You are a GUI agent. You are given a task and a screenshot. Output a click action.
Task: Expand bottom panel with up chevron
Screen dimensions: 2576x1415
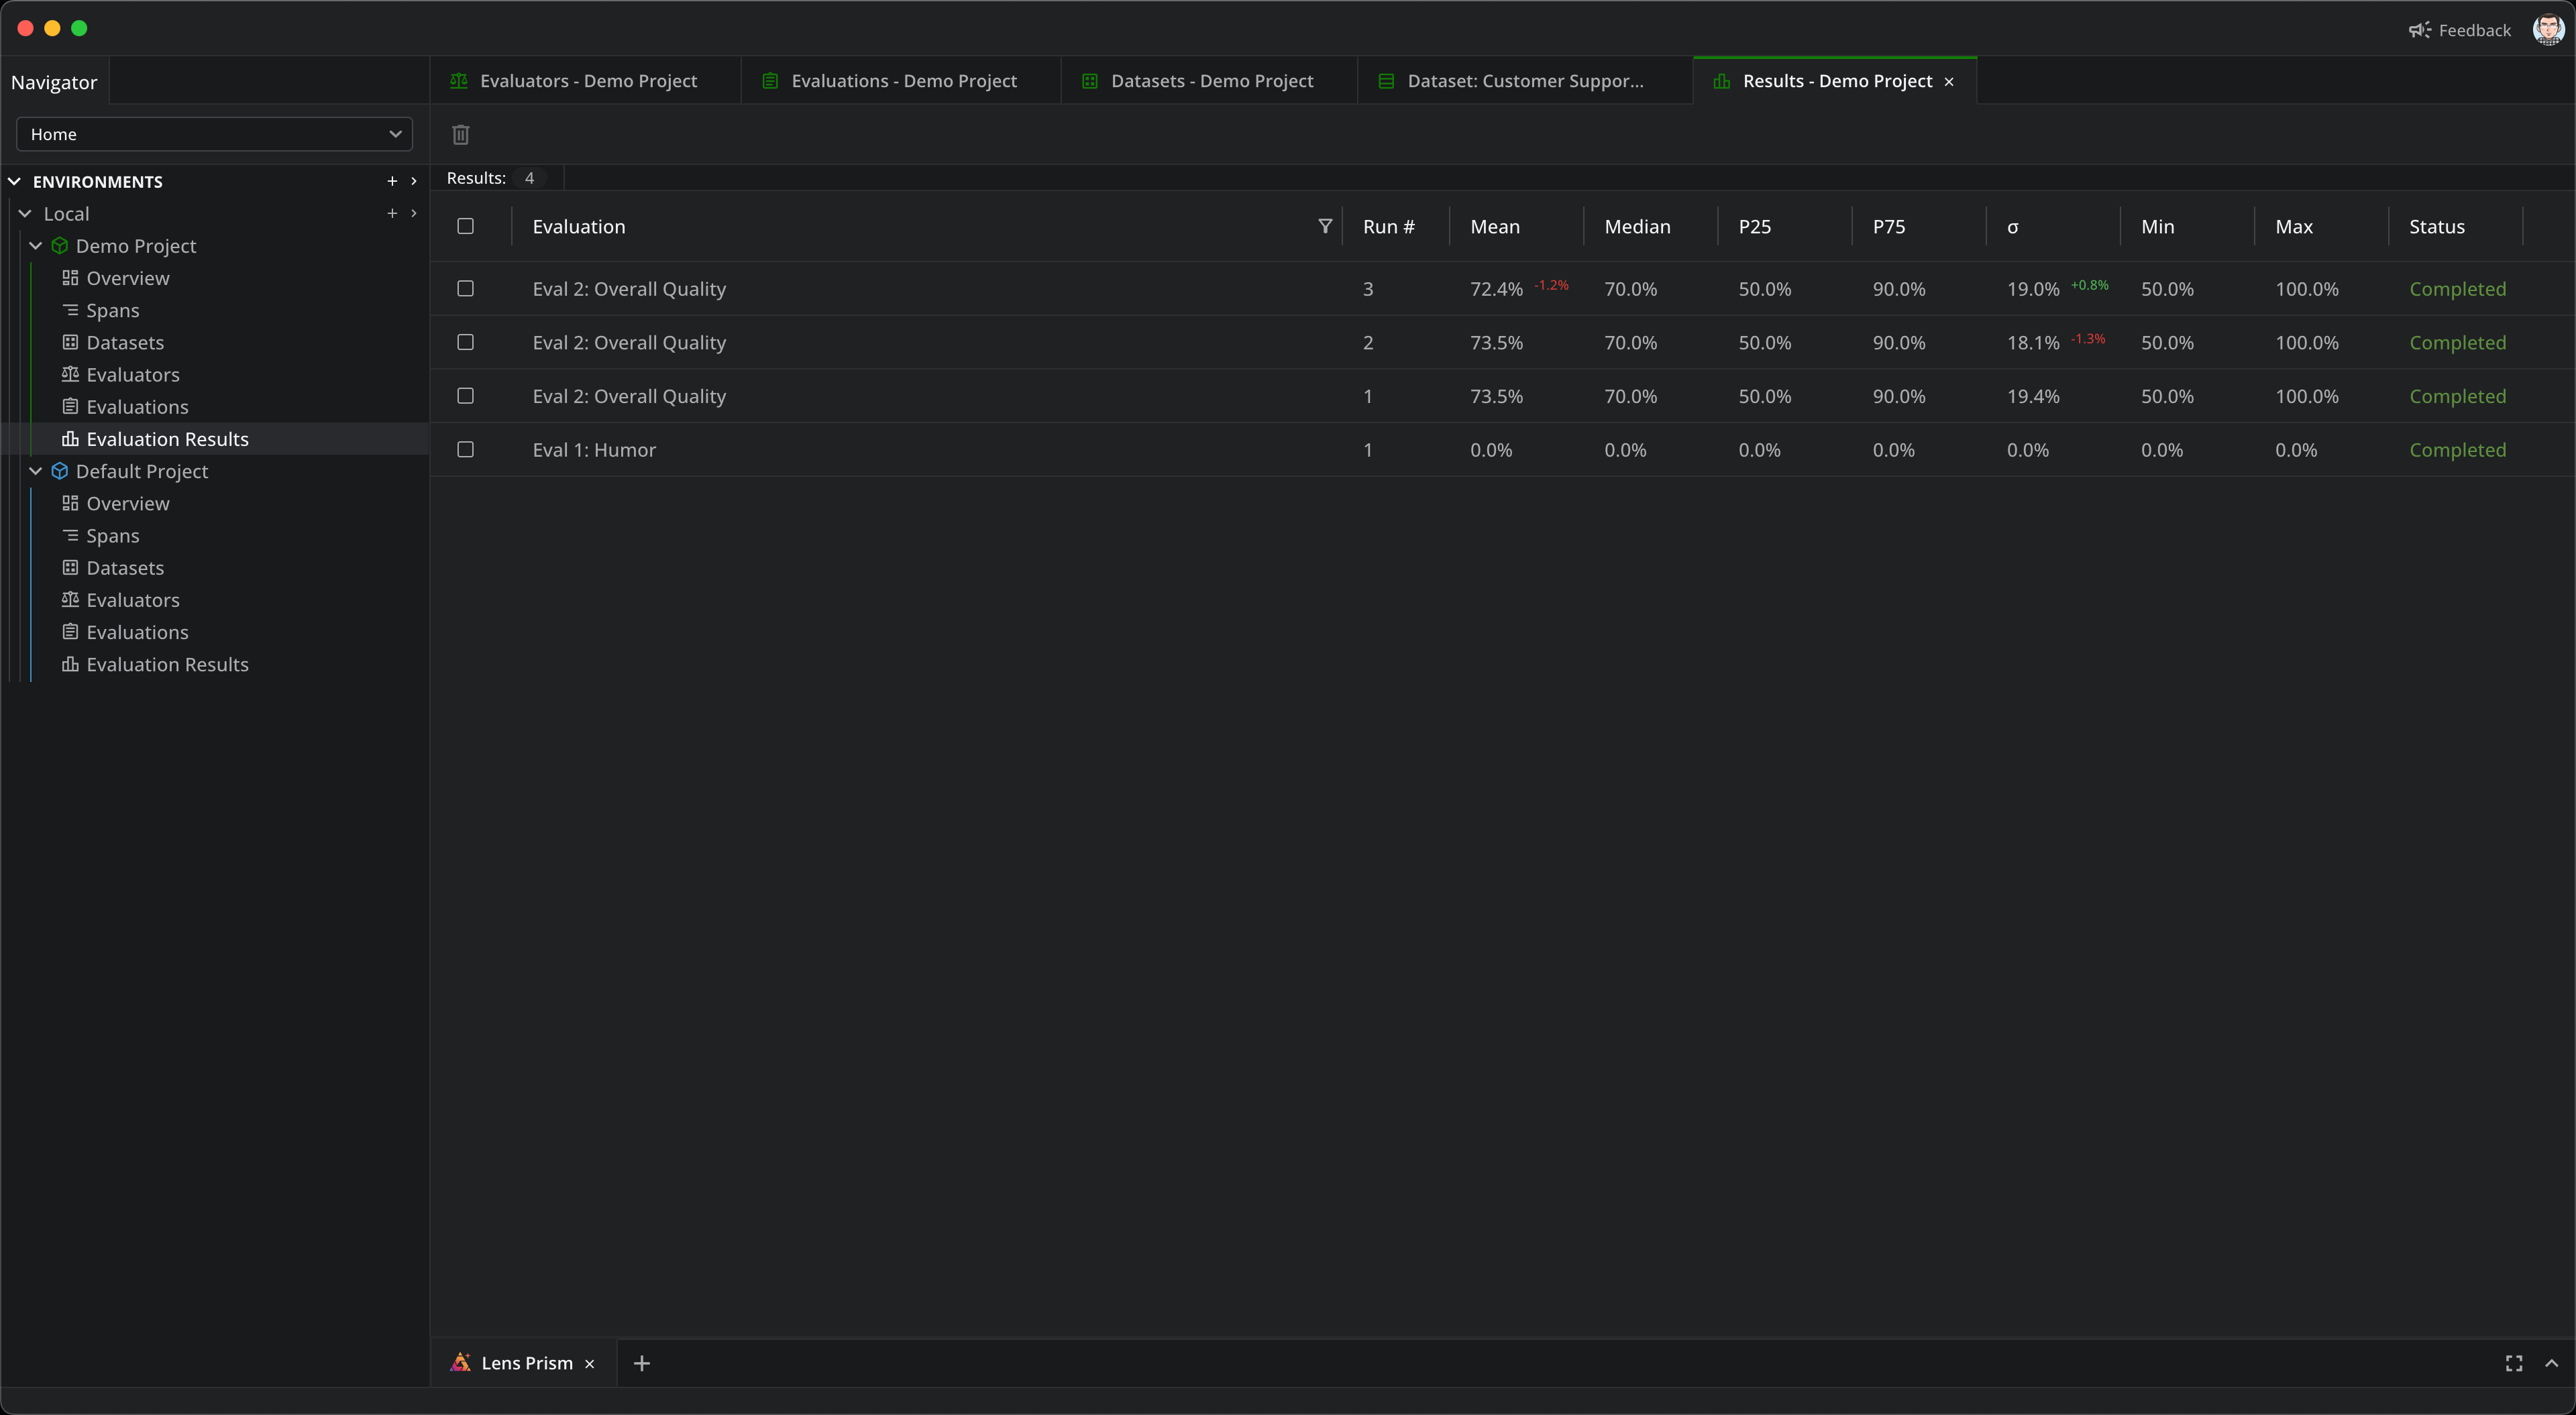click(2551, 1363)
